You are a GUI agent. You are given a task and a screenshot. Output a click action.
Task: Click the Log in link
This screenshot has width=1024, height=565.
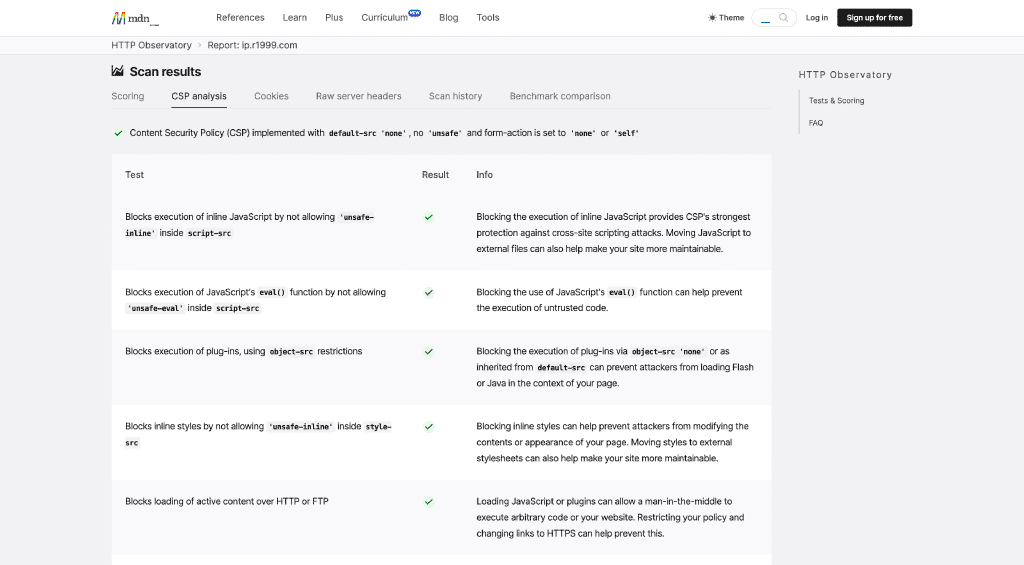click(817, 18)
